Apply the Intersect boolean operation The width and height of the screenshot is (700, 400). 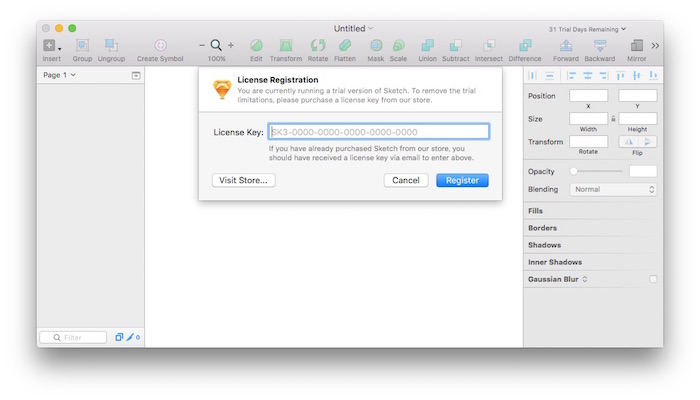click(x=489, y=45)
